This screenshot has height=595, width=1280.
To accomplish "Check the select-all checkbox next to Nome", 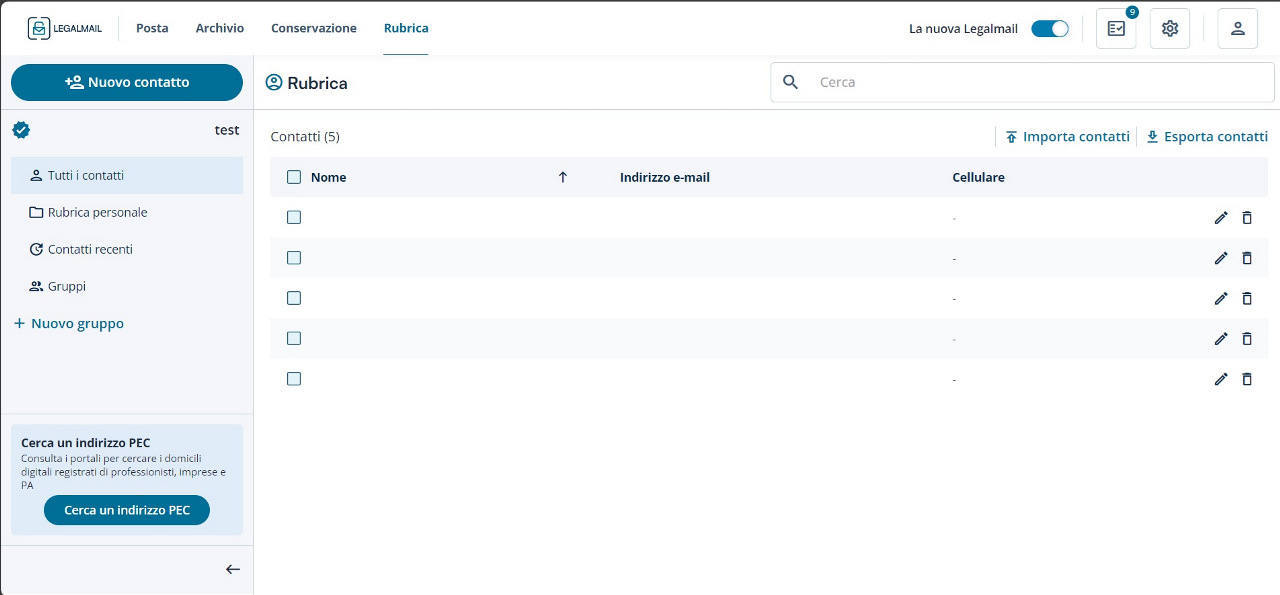I will point(294,177).
